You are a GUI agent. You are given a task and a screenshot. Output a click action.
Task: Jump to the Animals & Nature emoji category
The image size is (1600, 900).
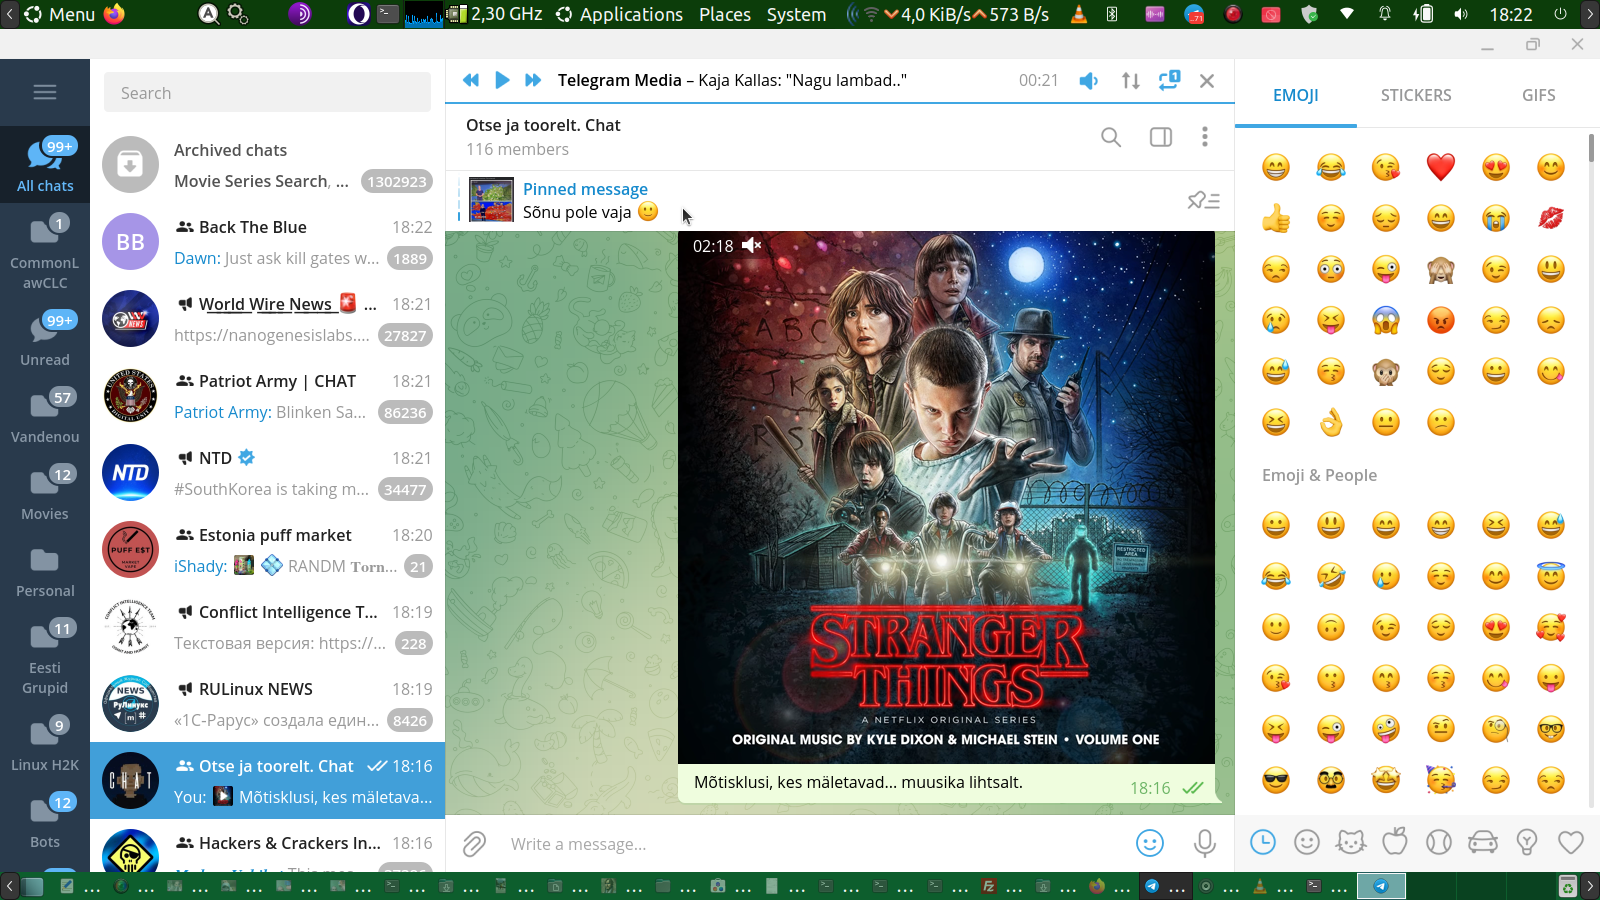[x=1351, y=843]
